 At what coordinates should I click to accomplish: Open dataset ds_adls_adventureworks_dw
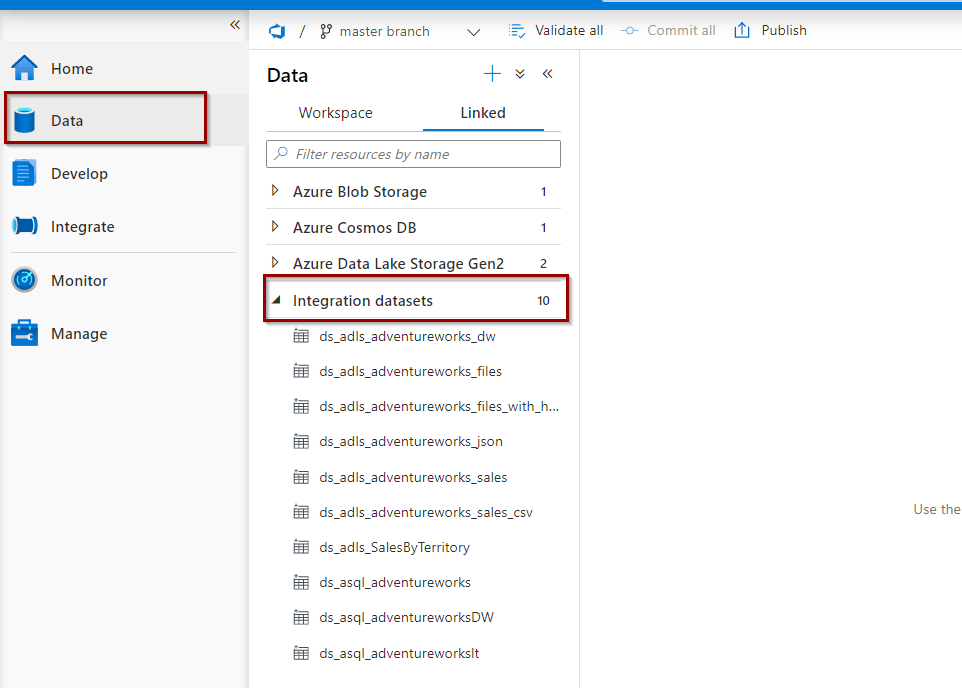point(407,336)
